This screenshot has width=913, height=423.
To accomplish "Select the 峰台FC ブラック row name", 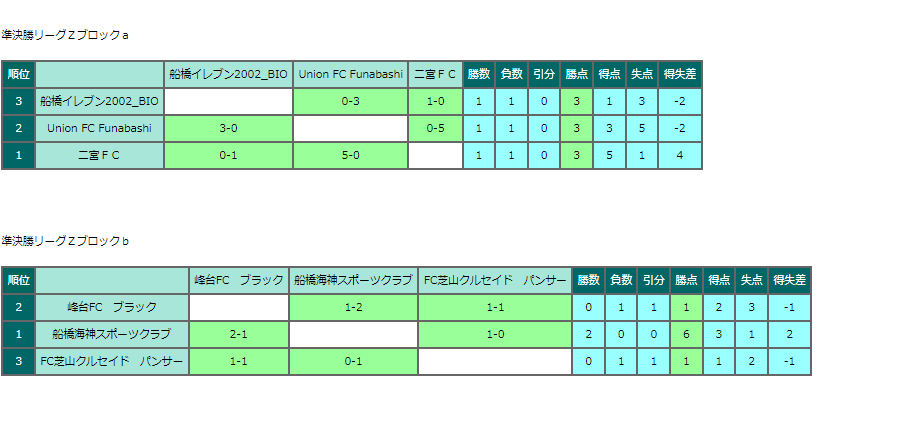I will coord(112,307).
